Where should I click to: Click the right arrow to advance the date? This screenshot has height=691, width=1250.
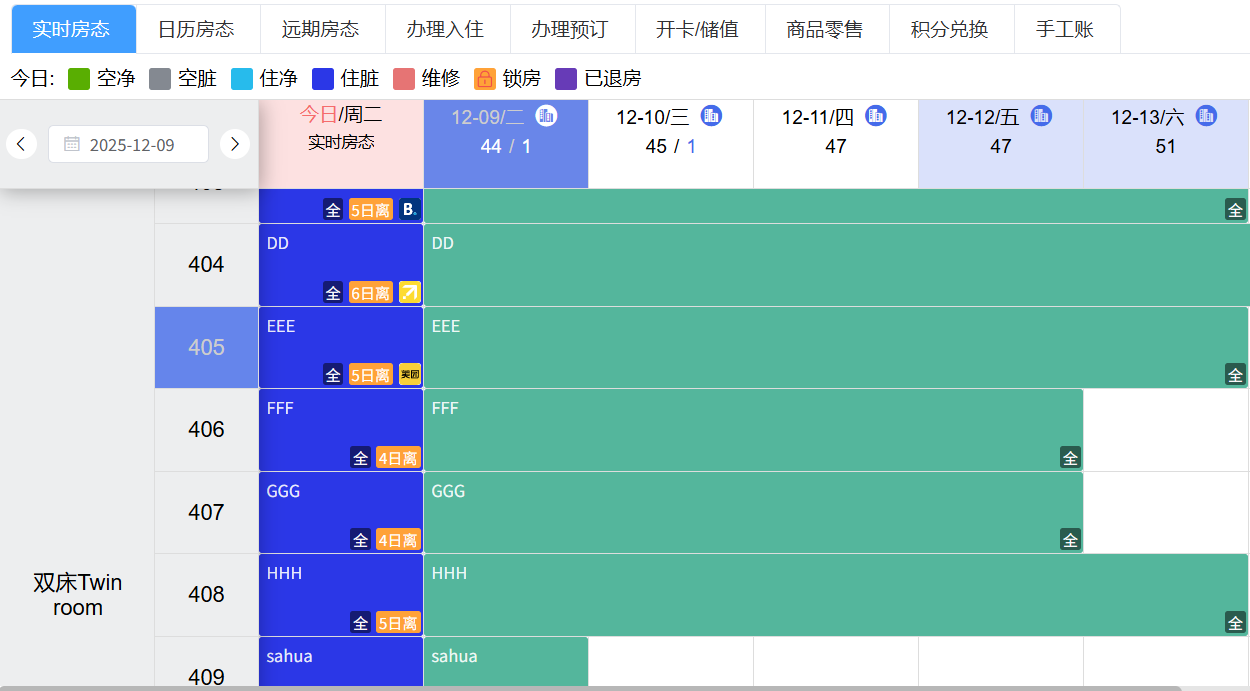(234, 144)
